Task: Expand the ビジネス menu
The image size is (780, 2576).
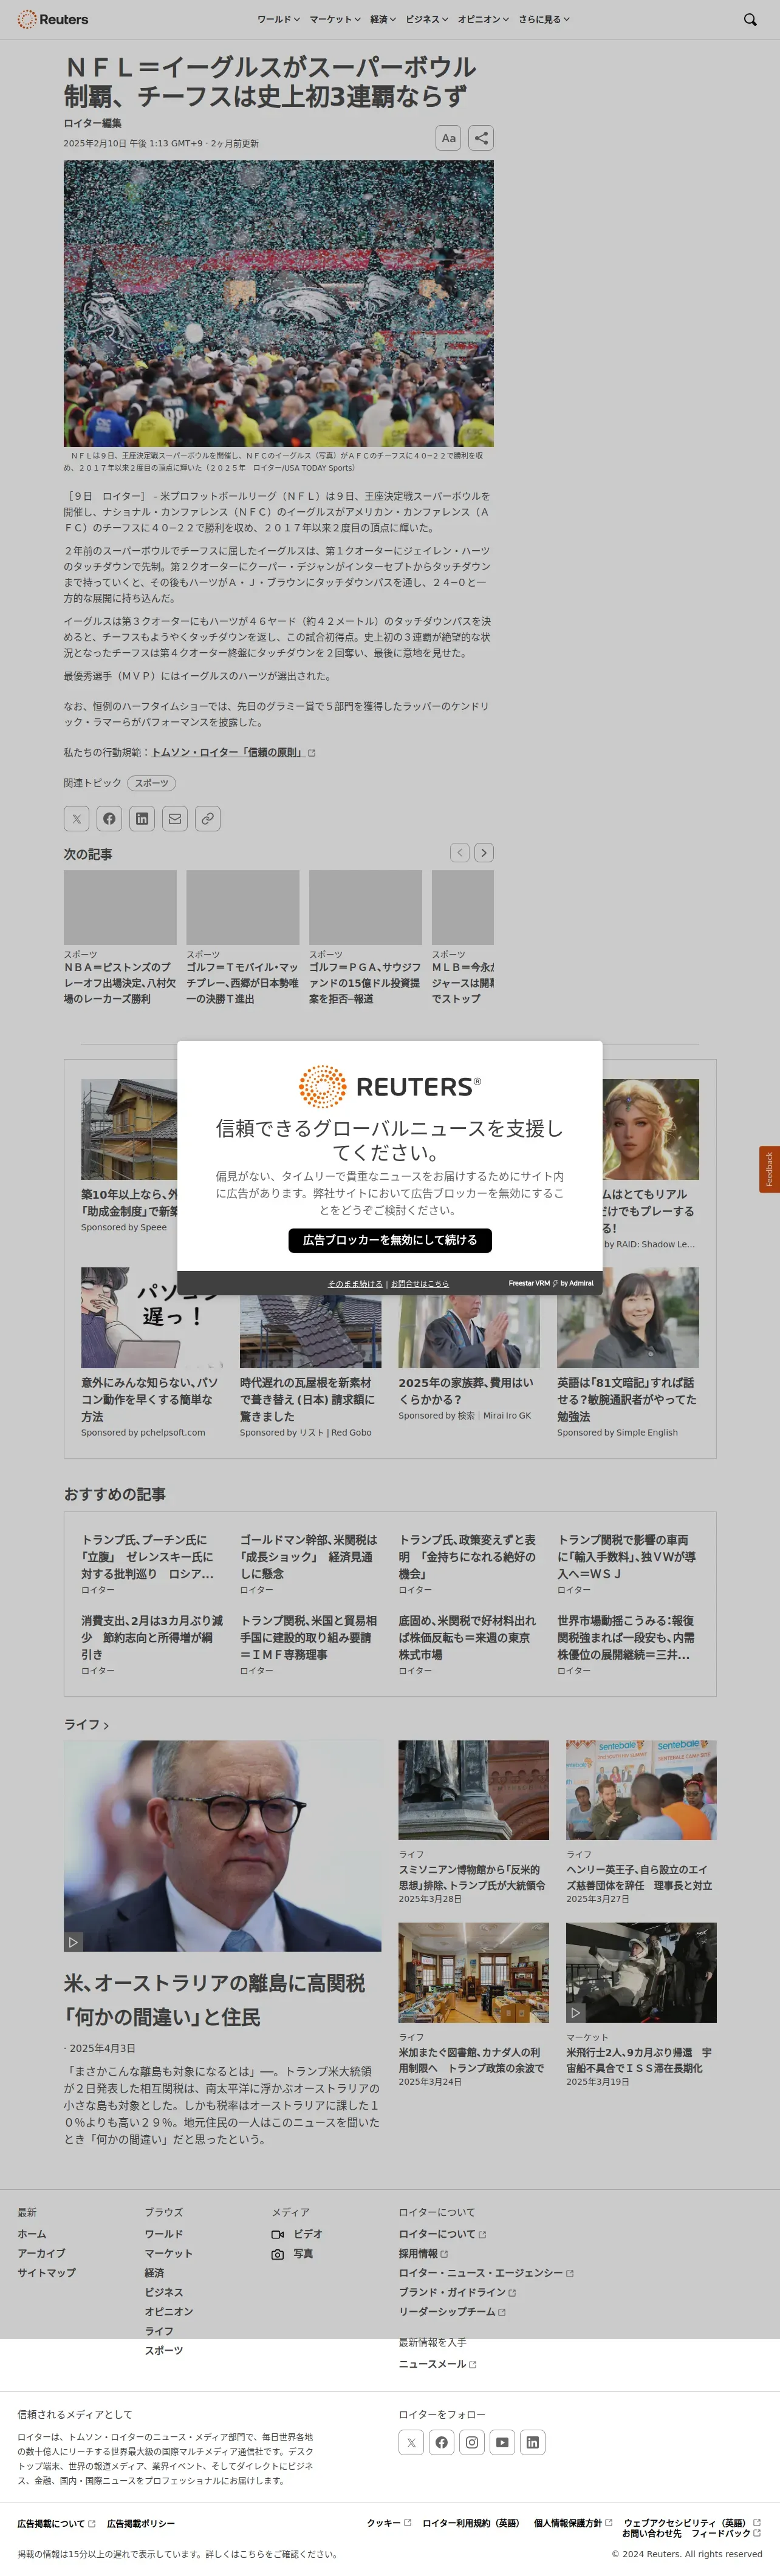Action: pyautogui.click(x=427, y=19)
